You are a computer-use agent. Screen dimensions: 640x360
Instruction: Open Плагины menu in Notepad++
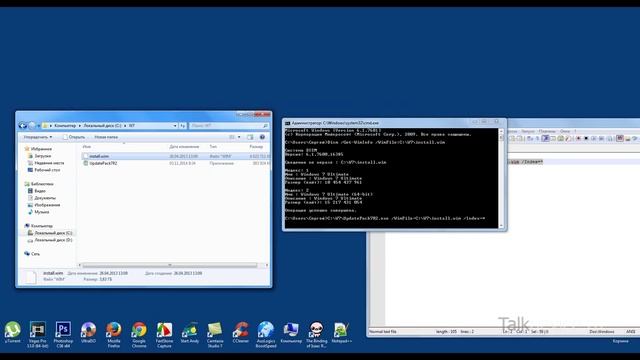pos(547,131)
